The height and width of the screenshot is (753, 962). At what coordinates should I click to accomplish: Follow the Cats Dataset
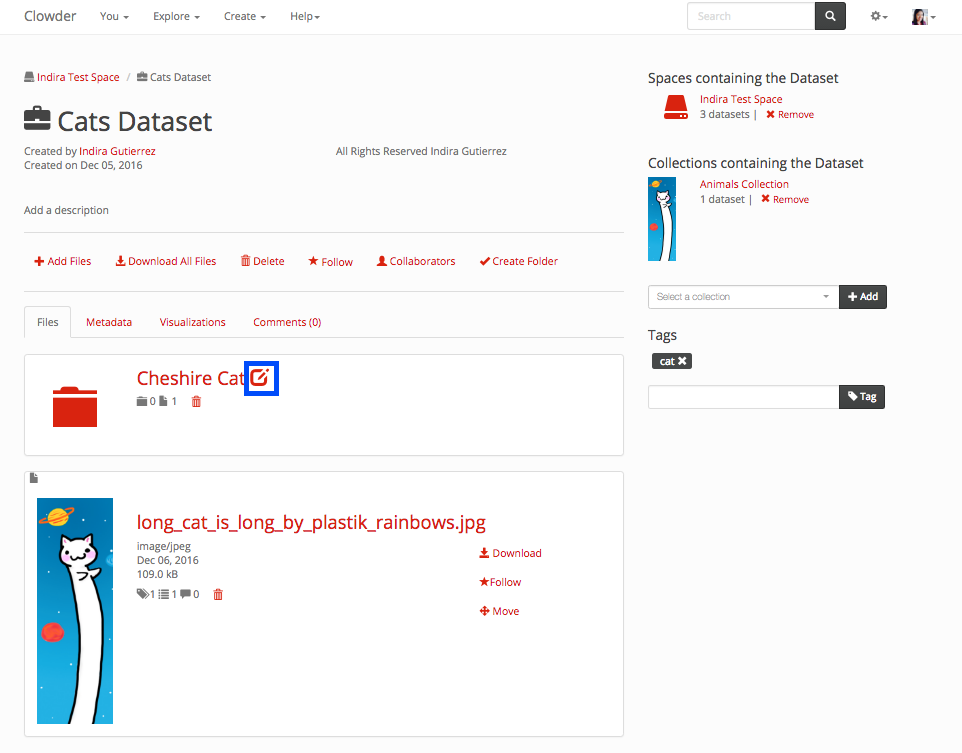tap(331, 261)
